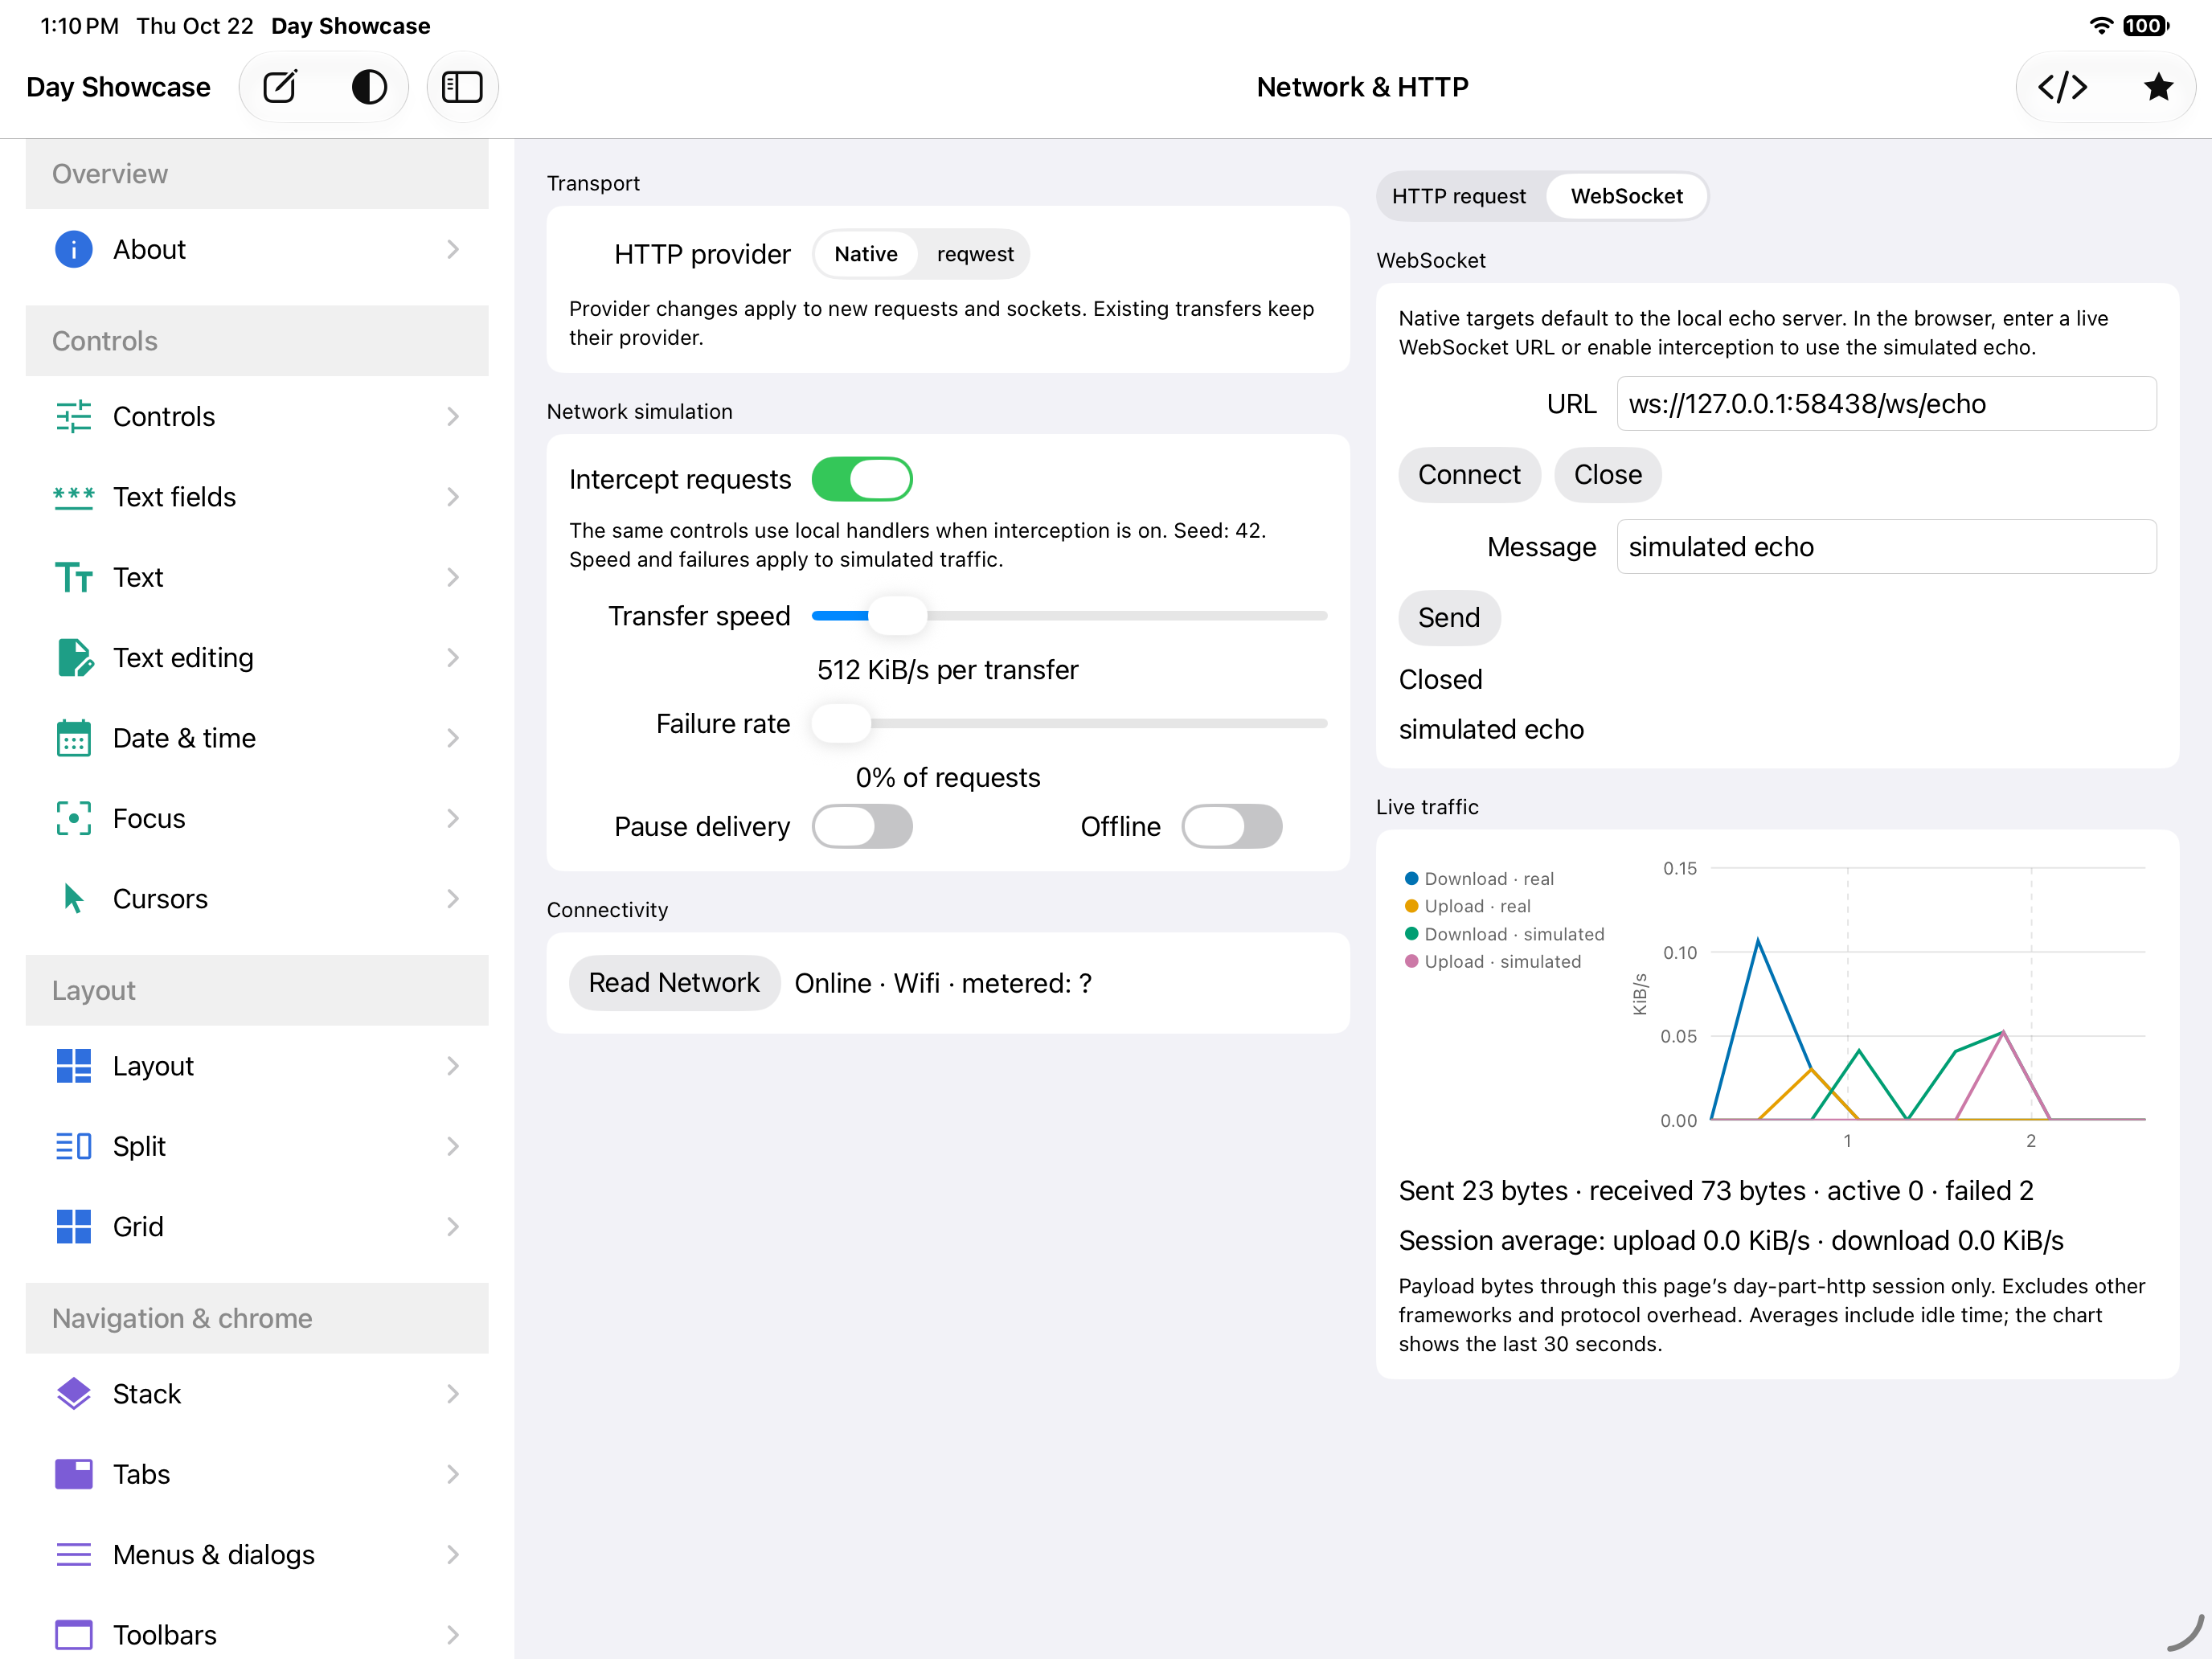Click the Download · simulated legend entry
Screen dimensions: 2212x1659
tap(1504, 933)
